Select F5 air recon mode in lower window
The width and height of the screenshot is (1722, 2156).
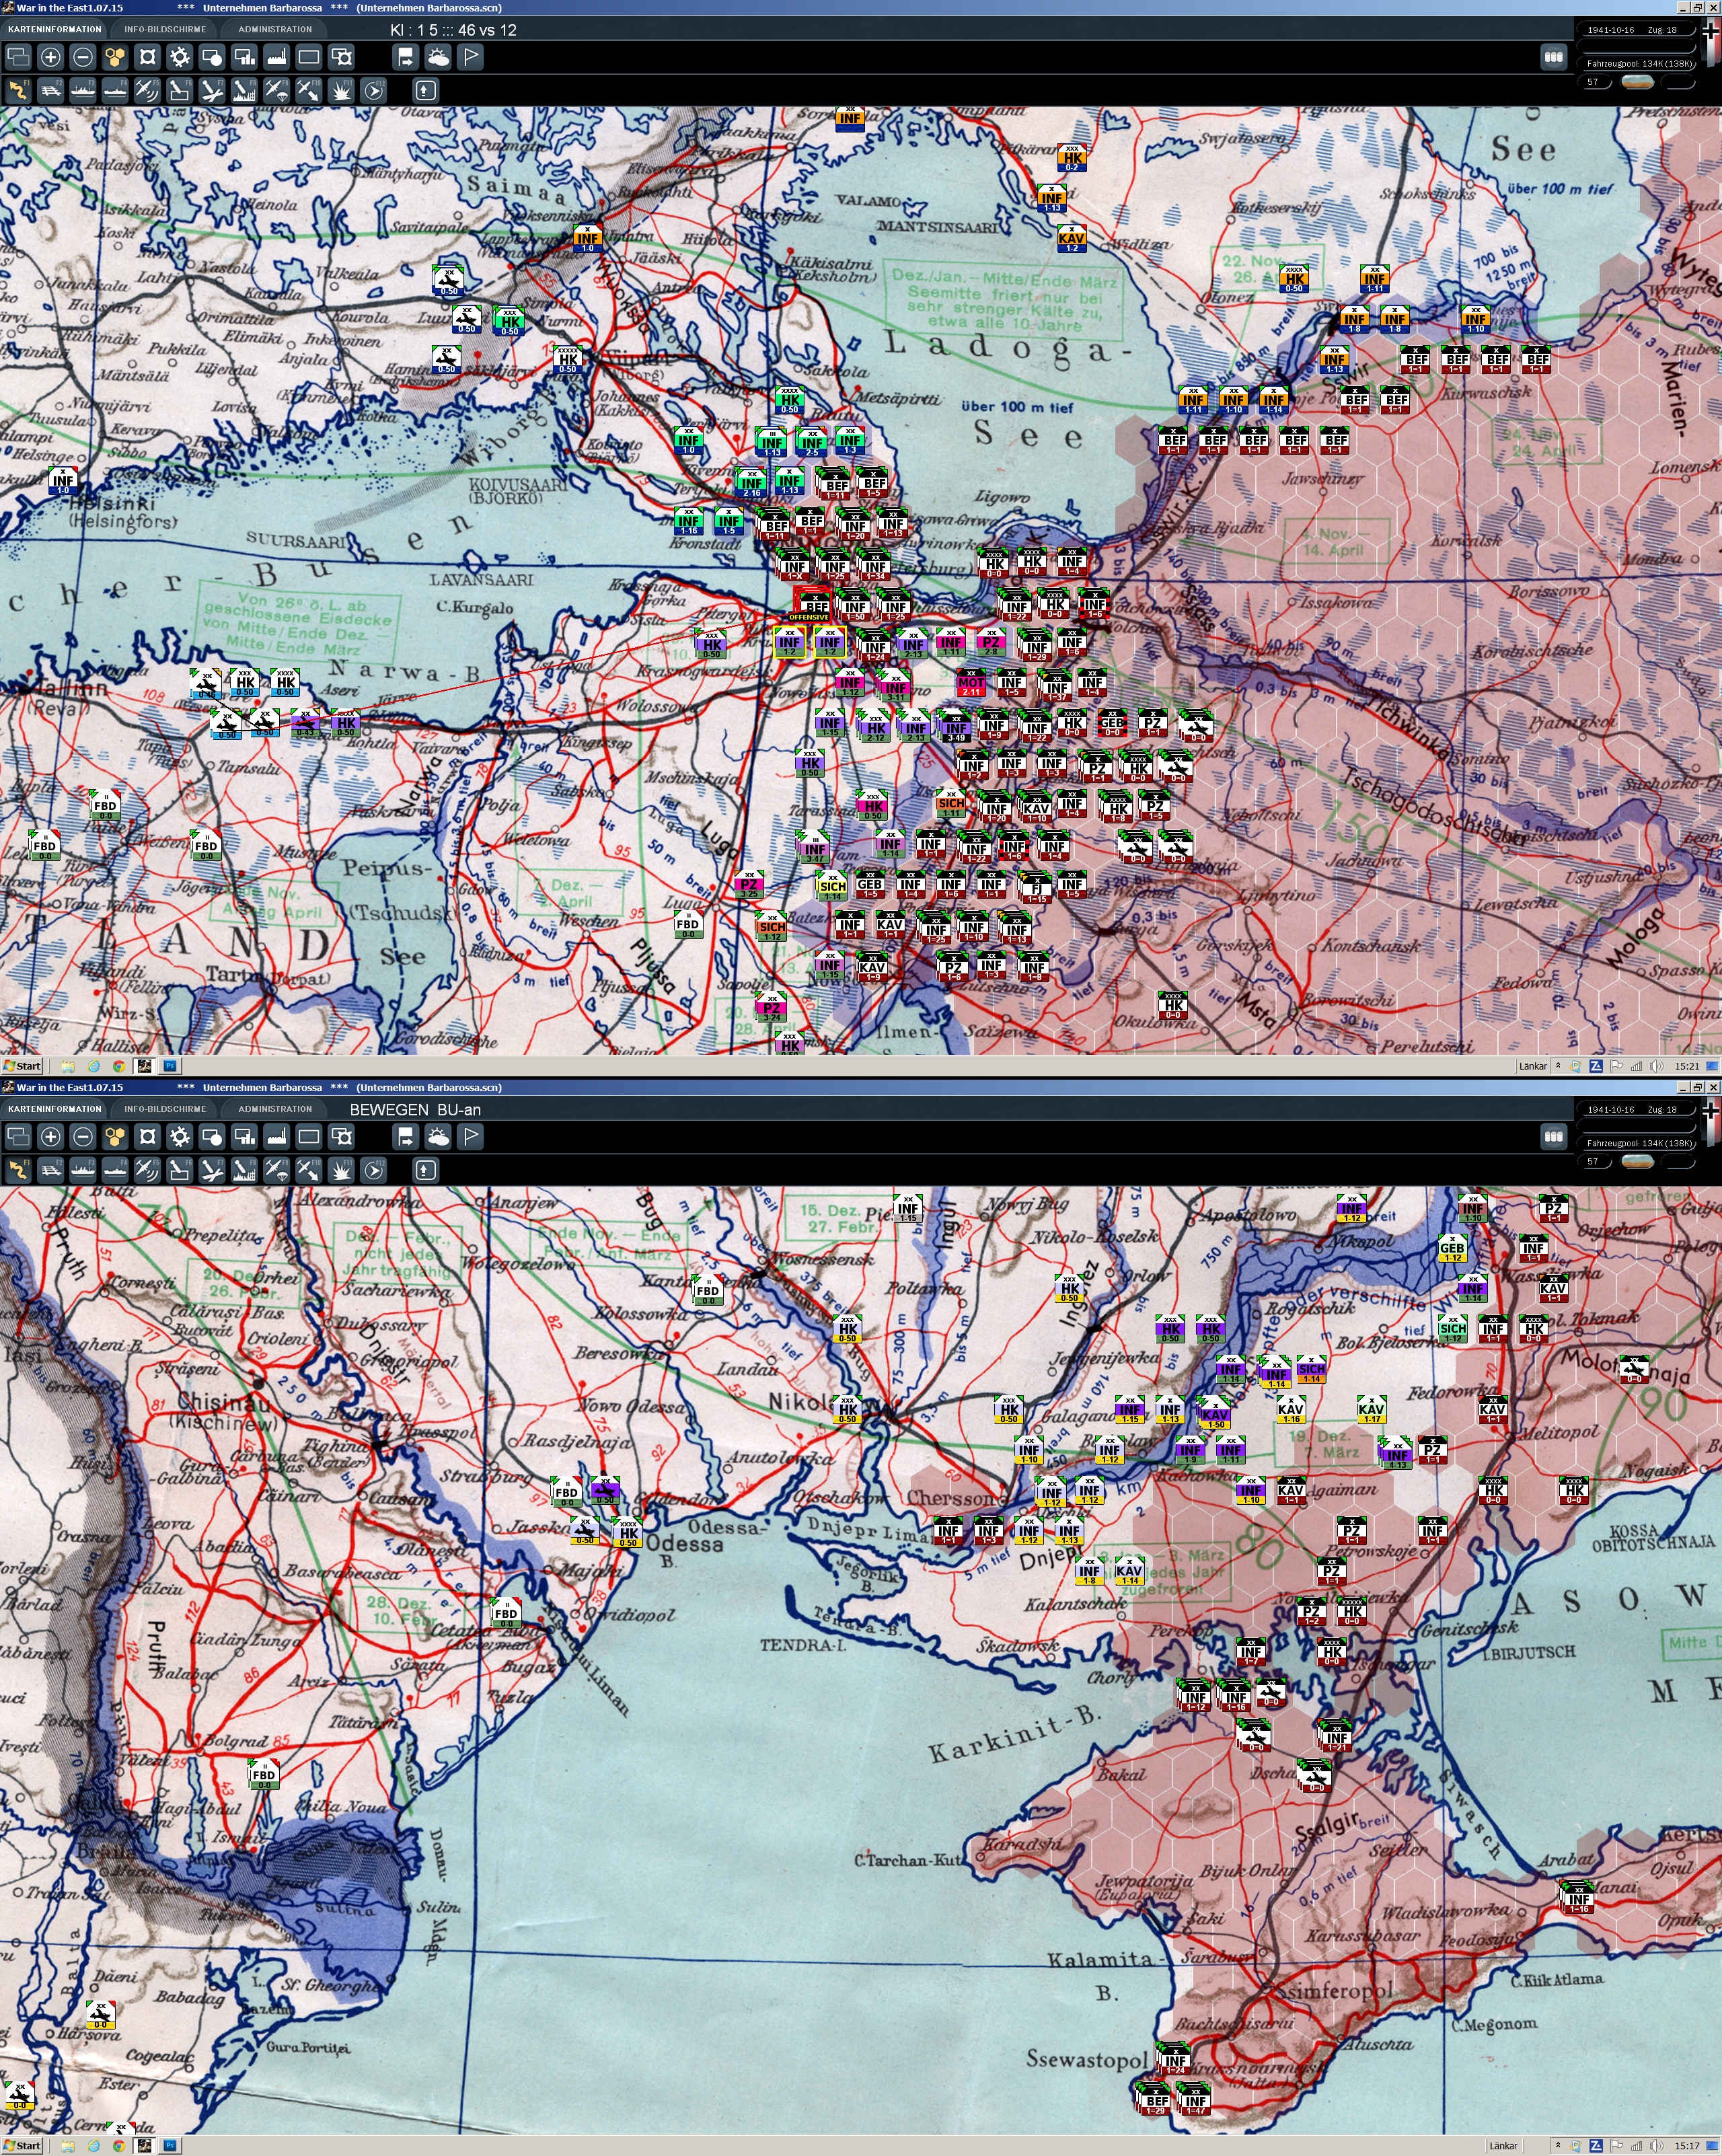point(147,1170)
